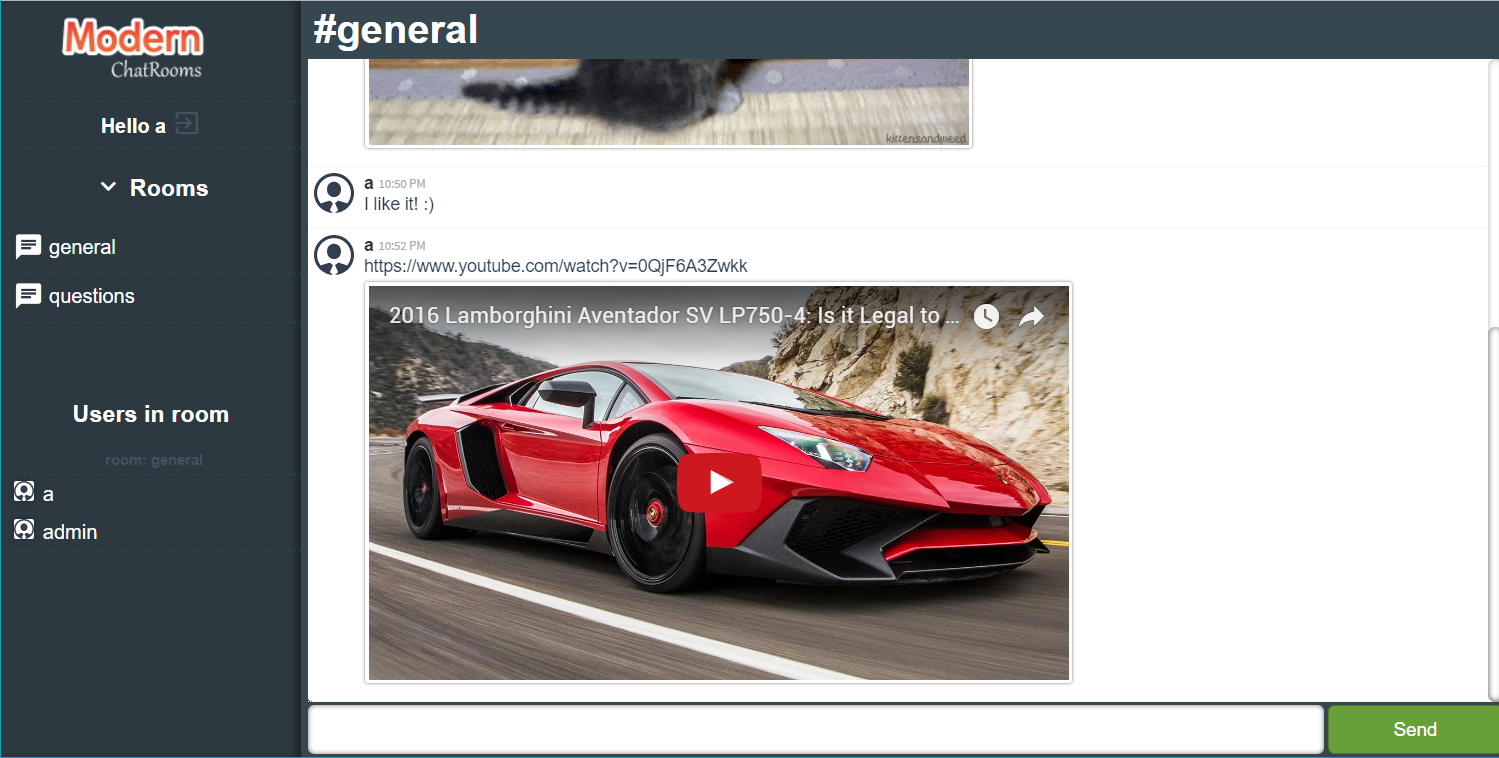1499x758 pixels.
Task: Select user admin in room list
Action: tap(70, 532)
